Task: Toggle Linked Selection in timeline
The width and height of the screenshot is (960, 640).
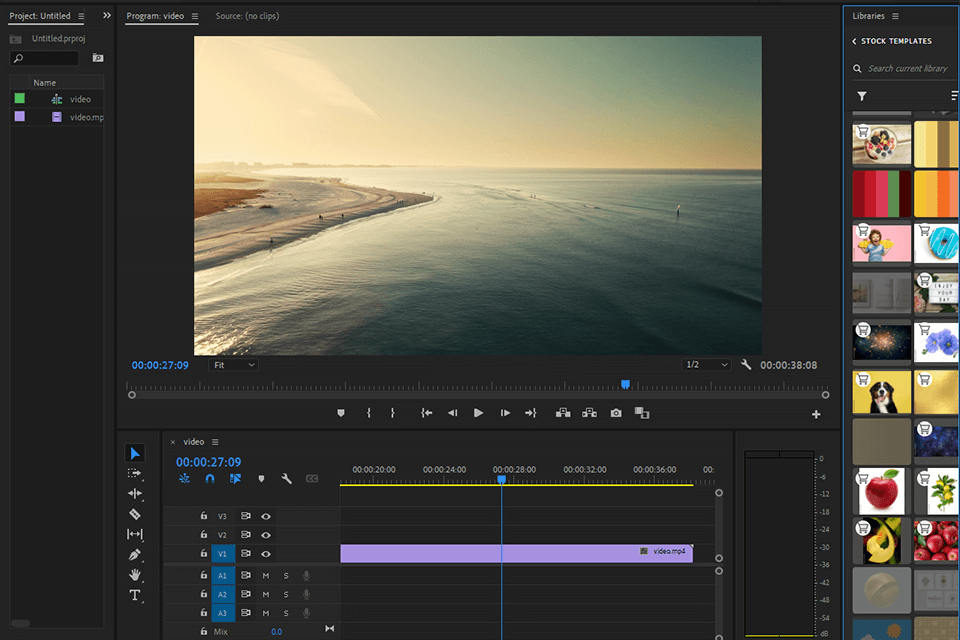Action: click(235, 478)
